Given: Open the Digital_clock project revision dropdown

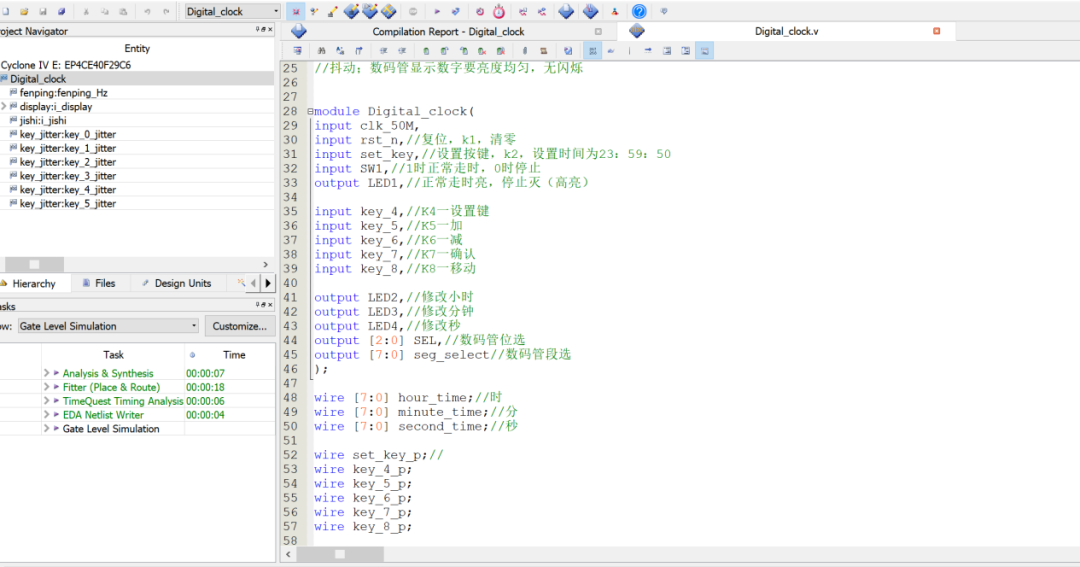Looking at the screenshot, I should (x=275, y=12).
